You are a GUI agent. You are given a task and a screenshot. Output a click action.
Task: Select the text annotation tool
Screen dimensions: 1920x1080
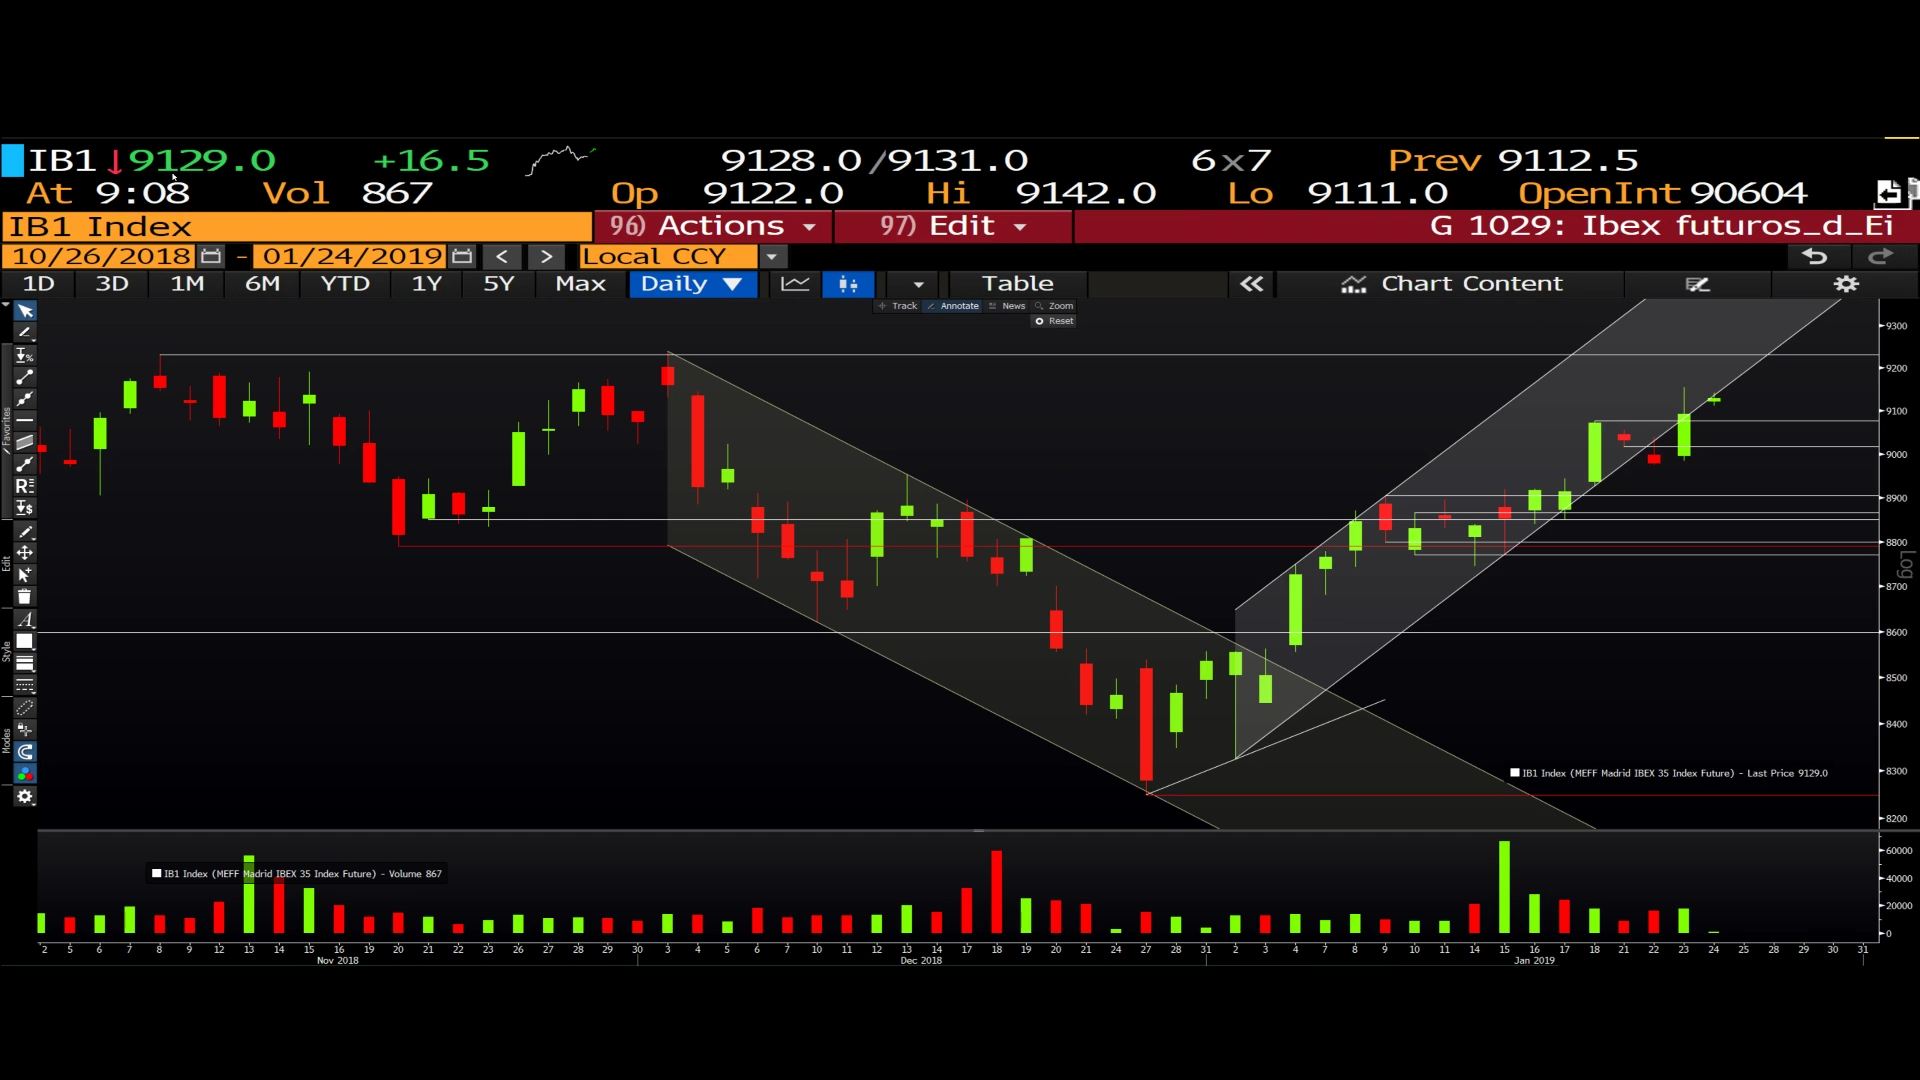coord(25,620)
